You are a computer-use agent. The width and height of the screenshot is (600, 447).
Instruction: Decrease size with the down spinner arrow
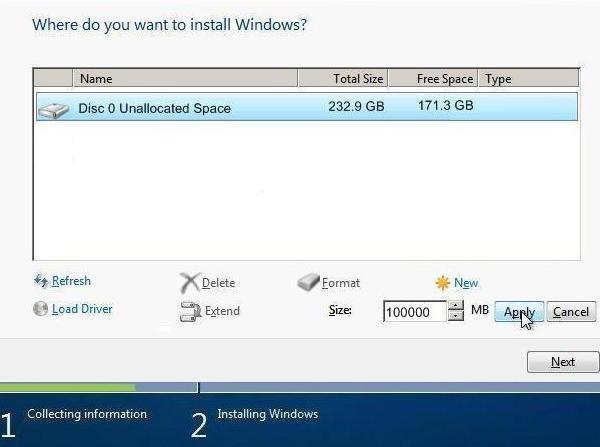[455, 316]
